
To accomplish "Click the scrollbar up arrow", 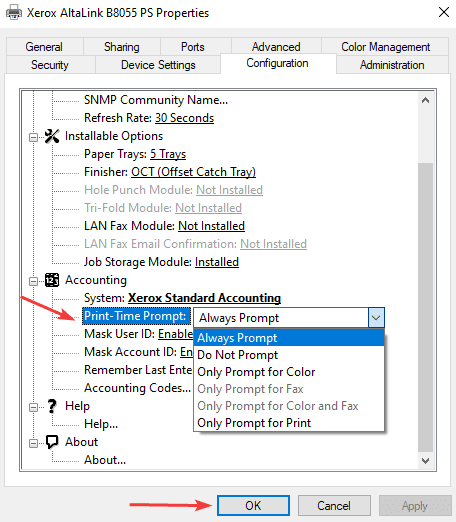I will [x=425, y=100].
